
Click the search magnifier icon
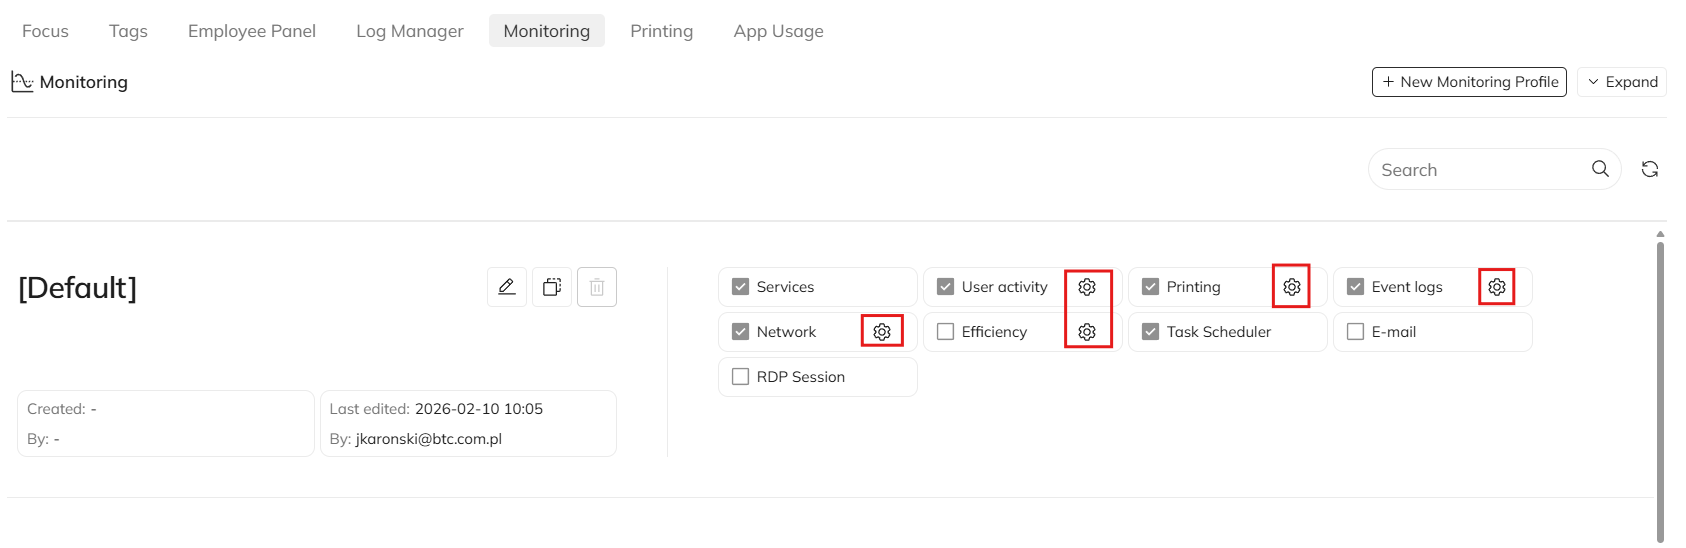point(1600,169)
